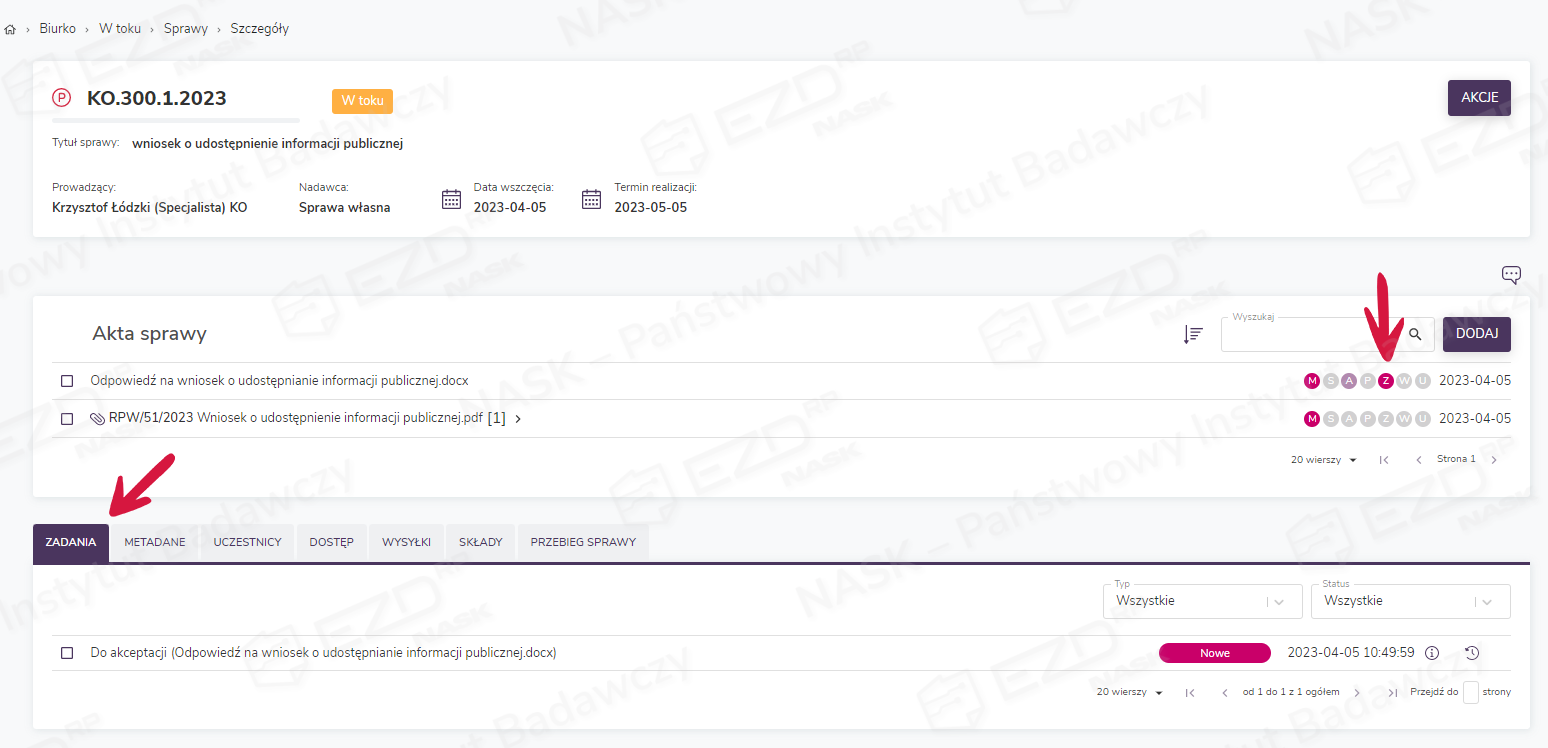
Task: Tick checkbox for RPW/51/2023 Wniosek pdf
Action: pyautogui.click(x=67, y=419)
